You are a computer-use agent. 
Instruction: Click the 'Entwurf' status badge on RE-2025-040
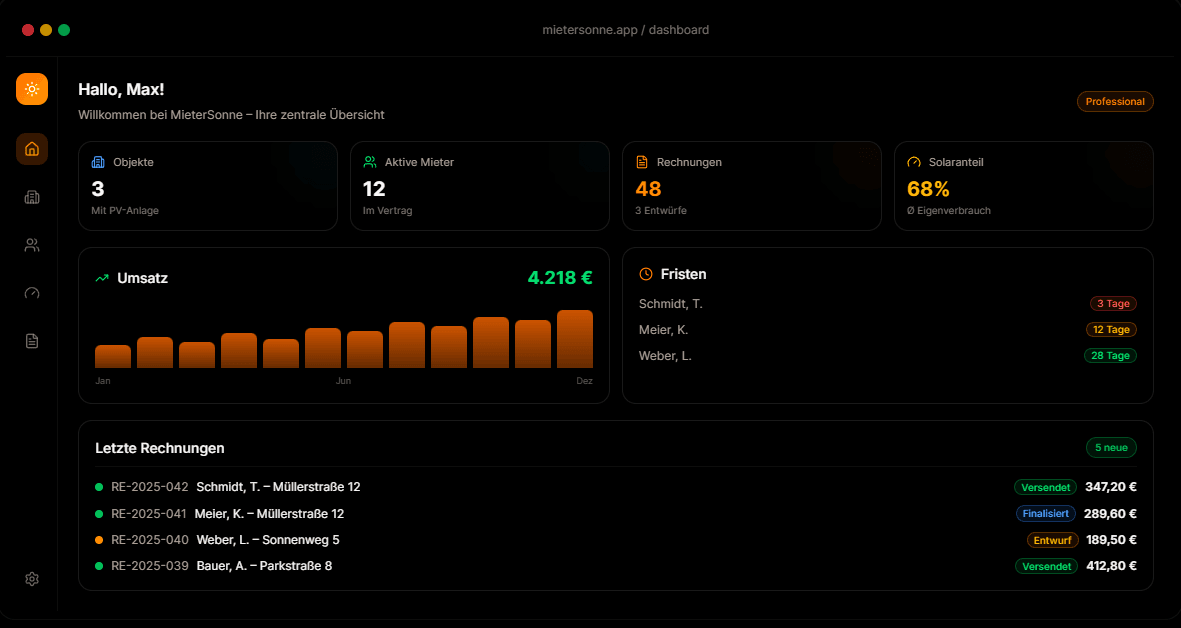pos(1051,539)
